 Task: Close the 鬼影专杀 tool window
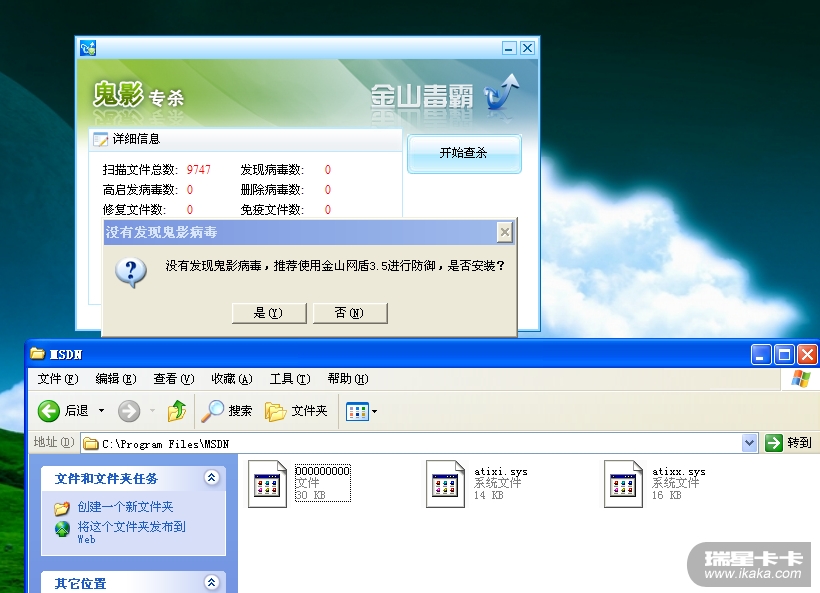point(527,48)
